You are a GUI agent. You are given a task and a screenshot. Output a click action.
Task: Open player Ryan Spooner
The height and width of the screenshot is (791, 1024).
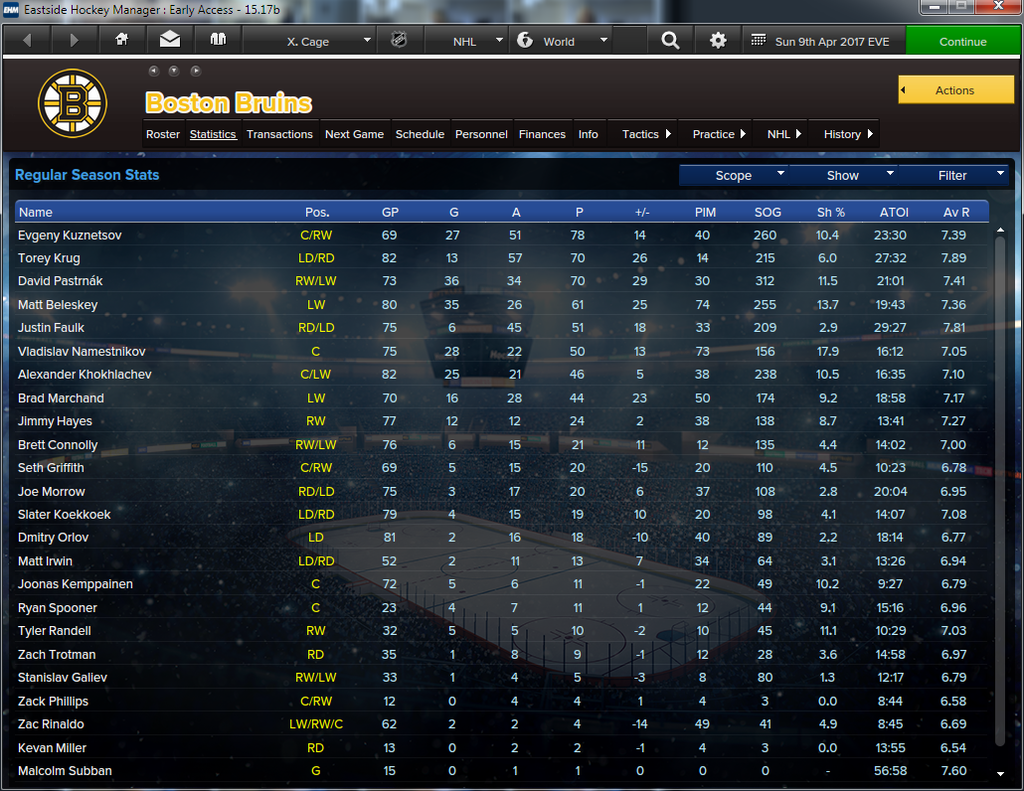tap(57, 607)
